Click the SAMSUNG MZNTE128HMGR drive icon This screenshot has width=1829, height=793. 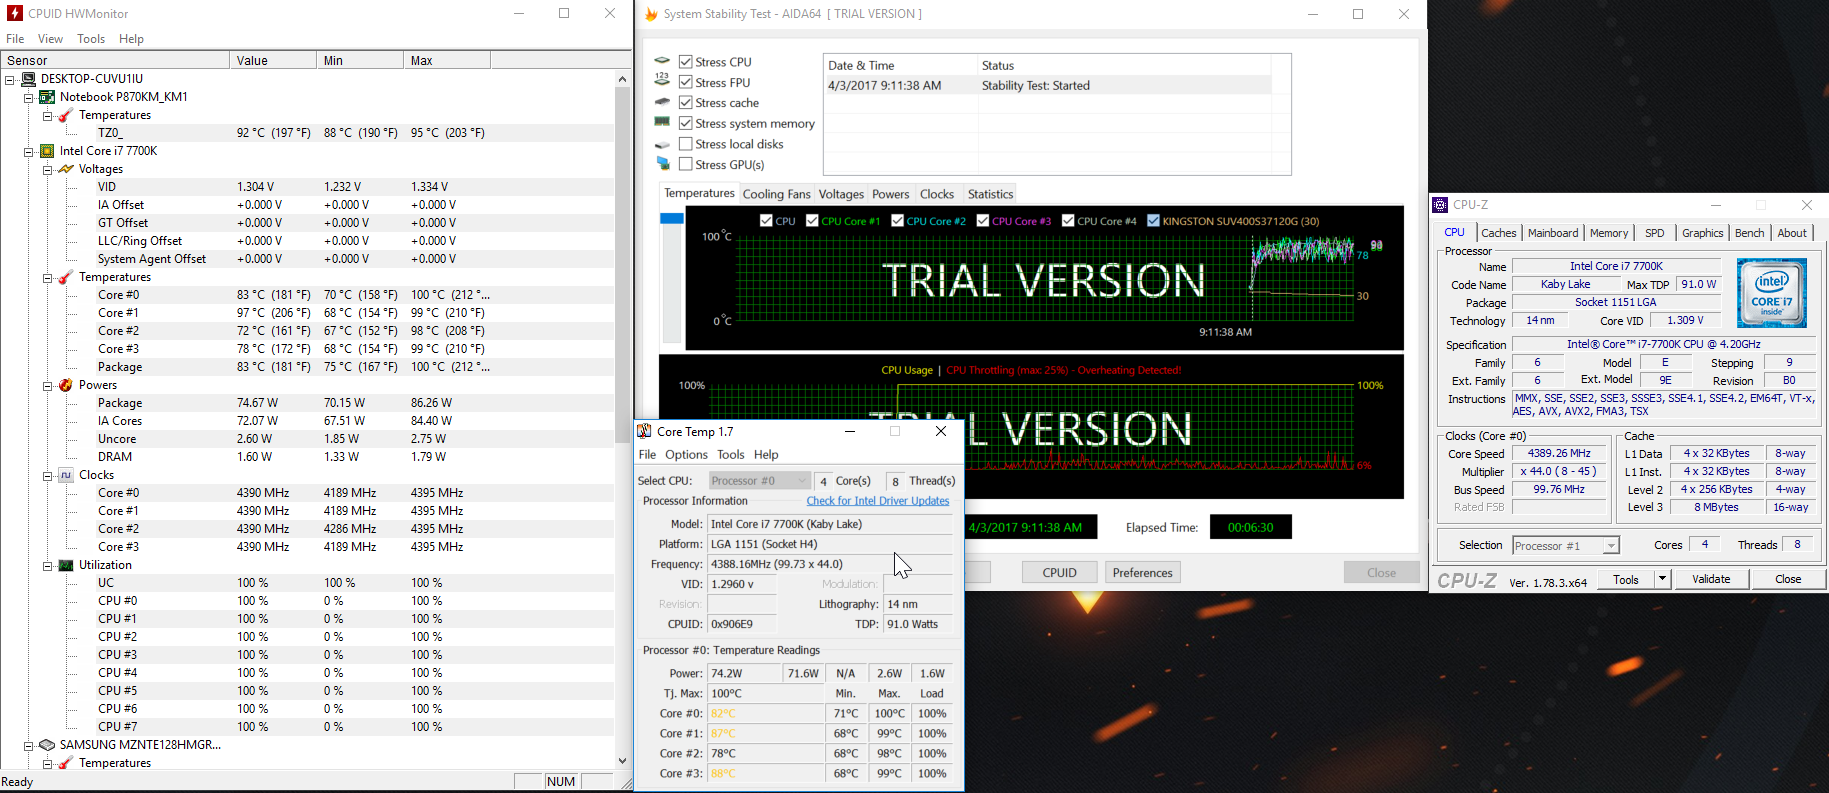(x=47, y=745)
